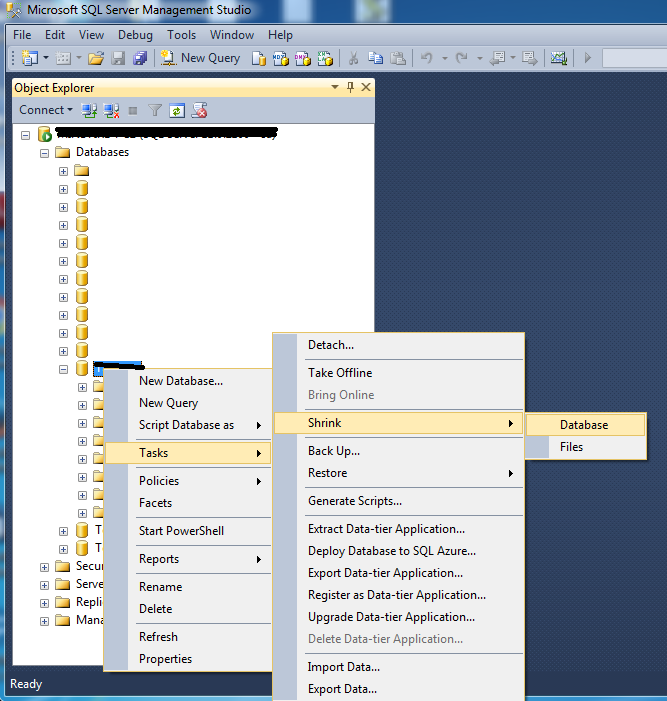Select Back Up... from Tasks submenu
Image resolution: width=667 pixels, height=701 pixels.
pyautogui.click(x=398, y=451)
